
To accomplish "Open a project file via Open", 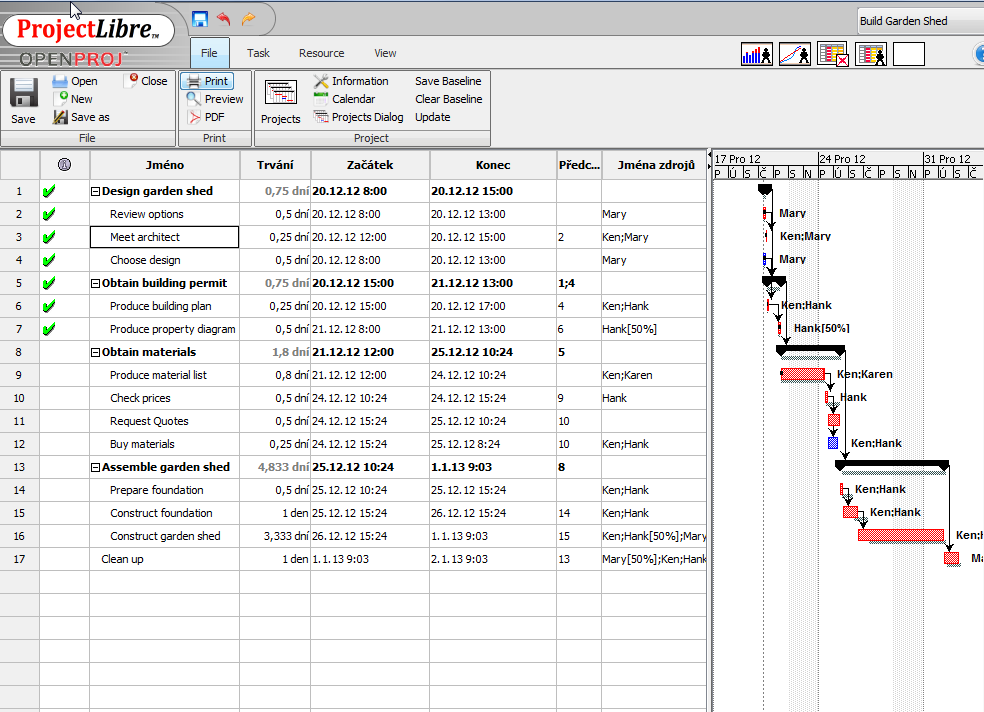I will click(x=75, y=81).
